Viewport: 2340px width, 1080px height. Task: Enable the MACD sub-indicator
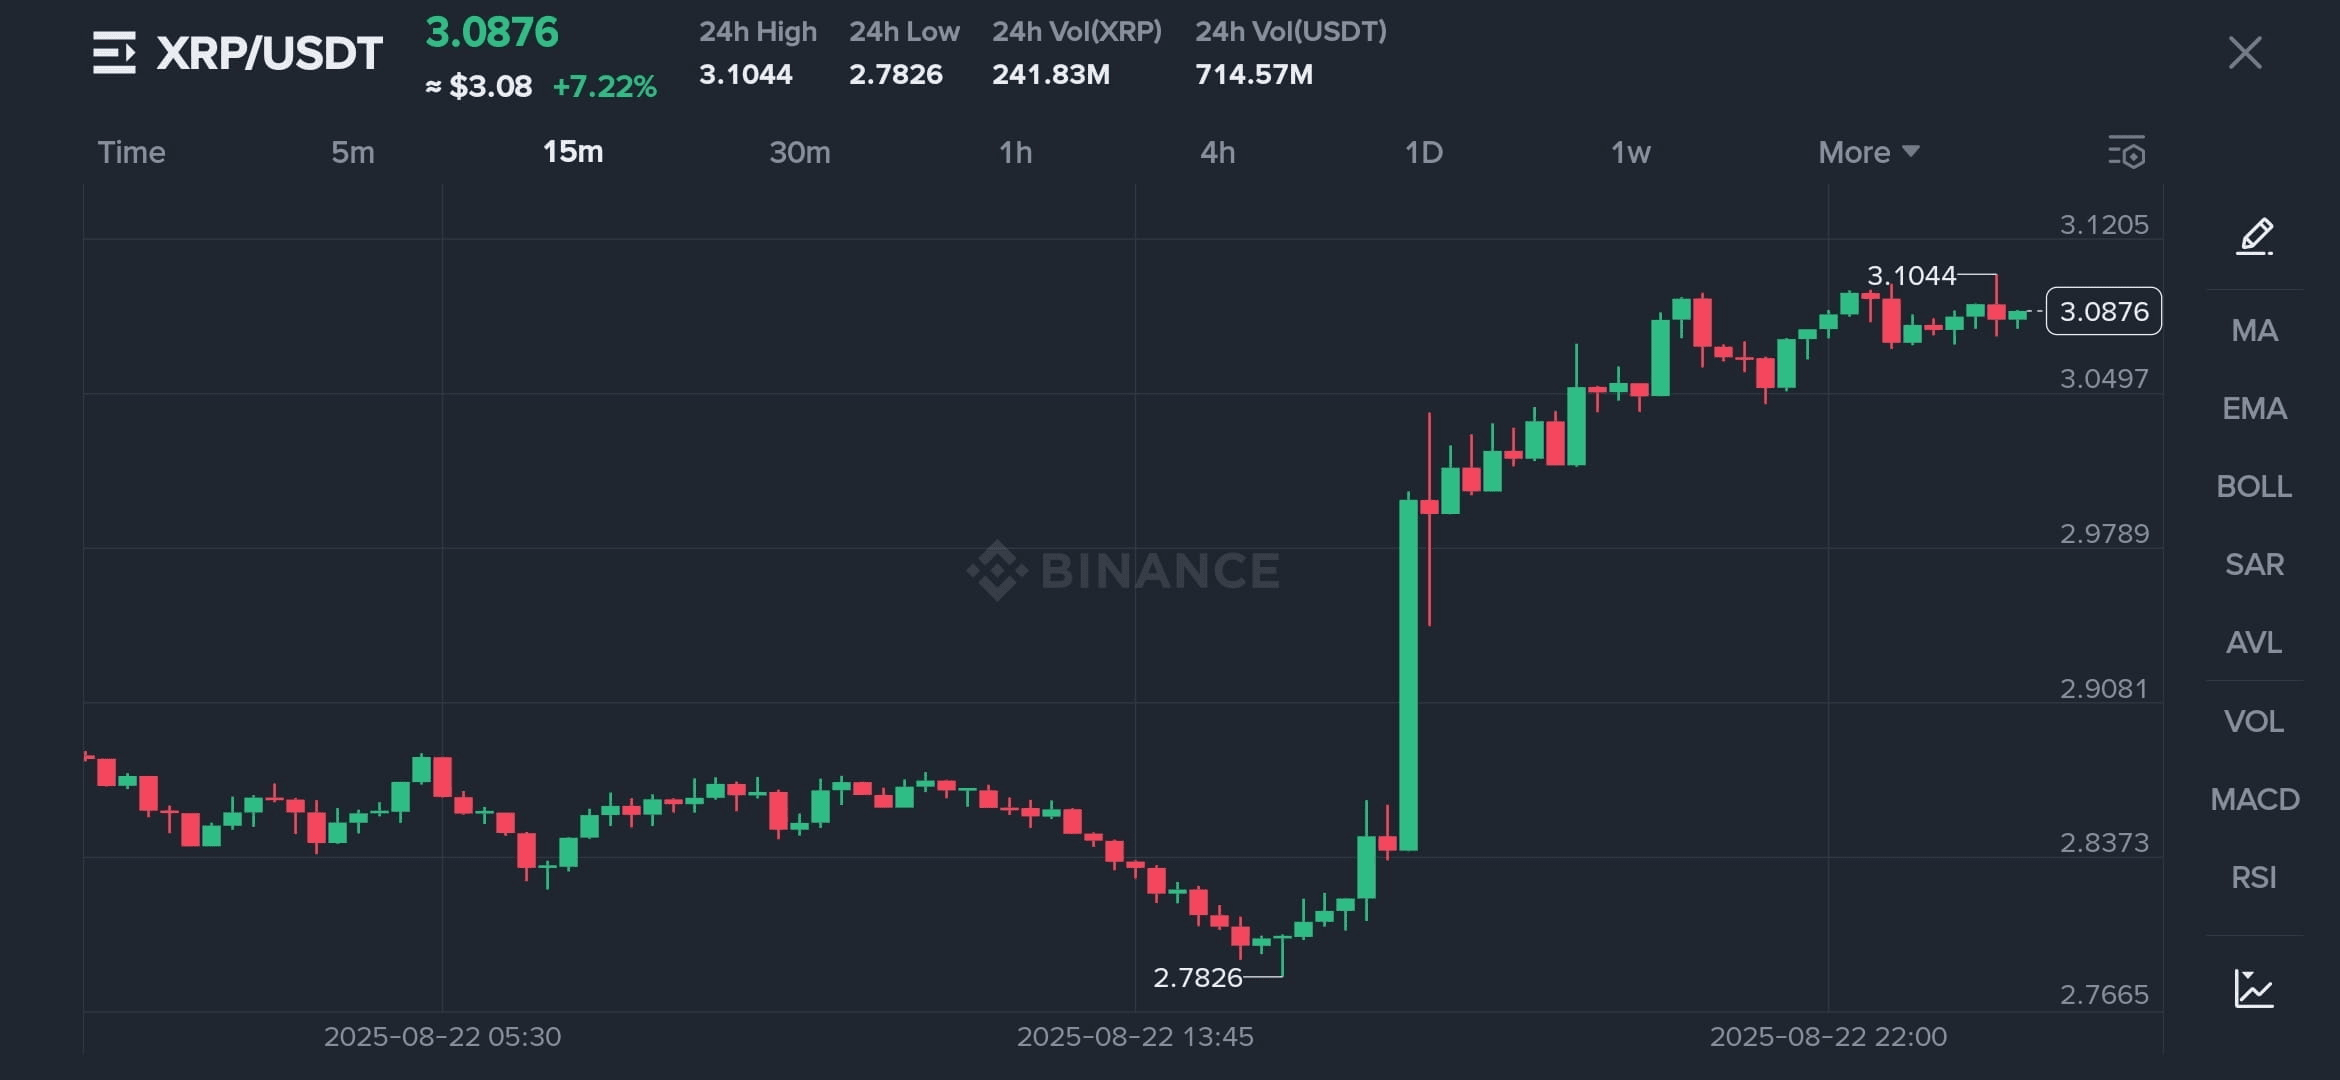click(x=2254, y=799)
